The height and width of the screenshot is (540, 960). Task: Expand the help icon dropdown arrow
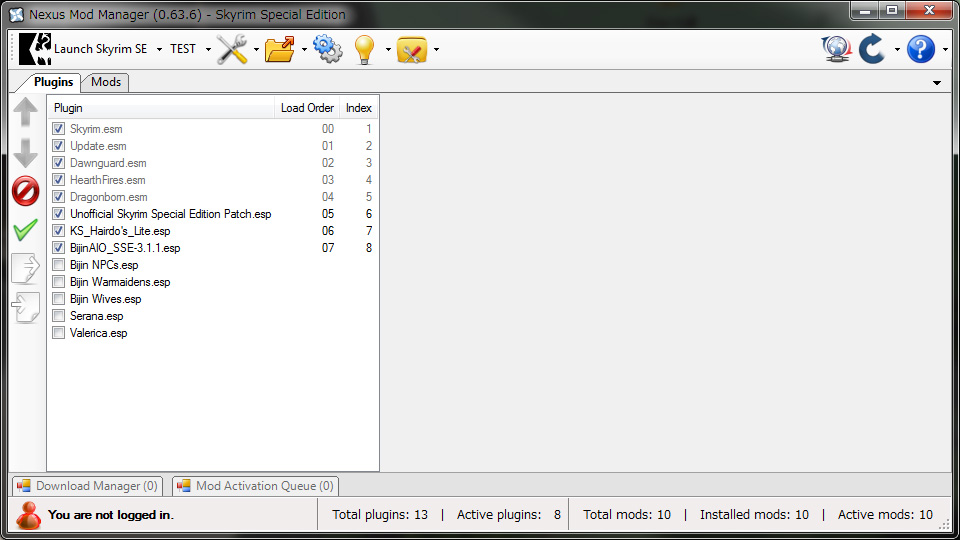point(945,50)
